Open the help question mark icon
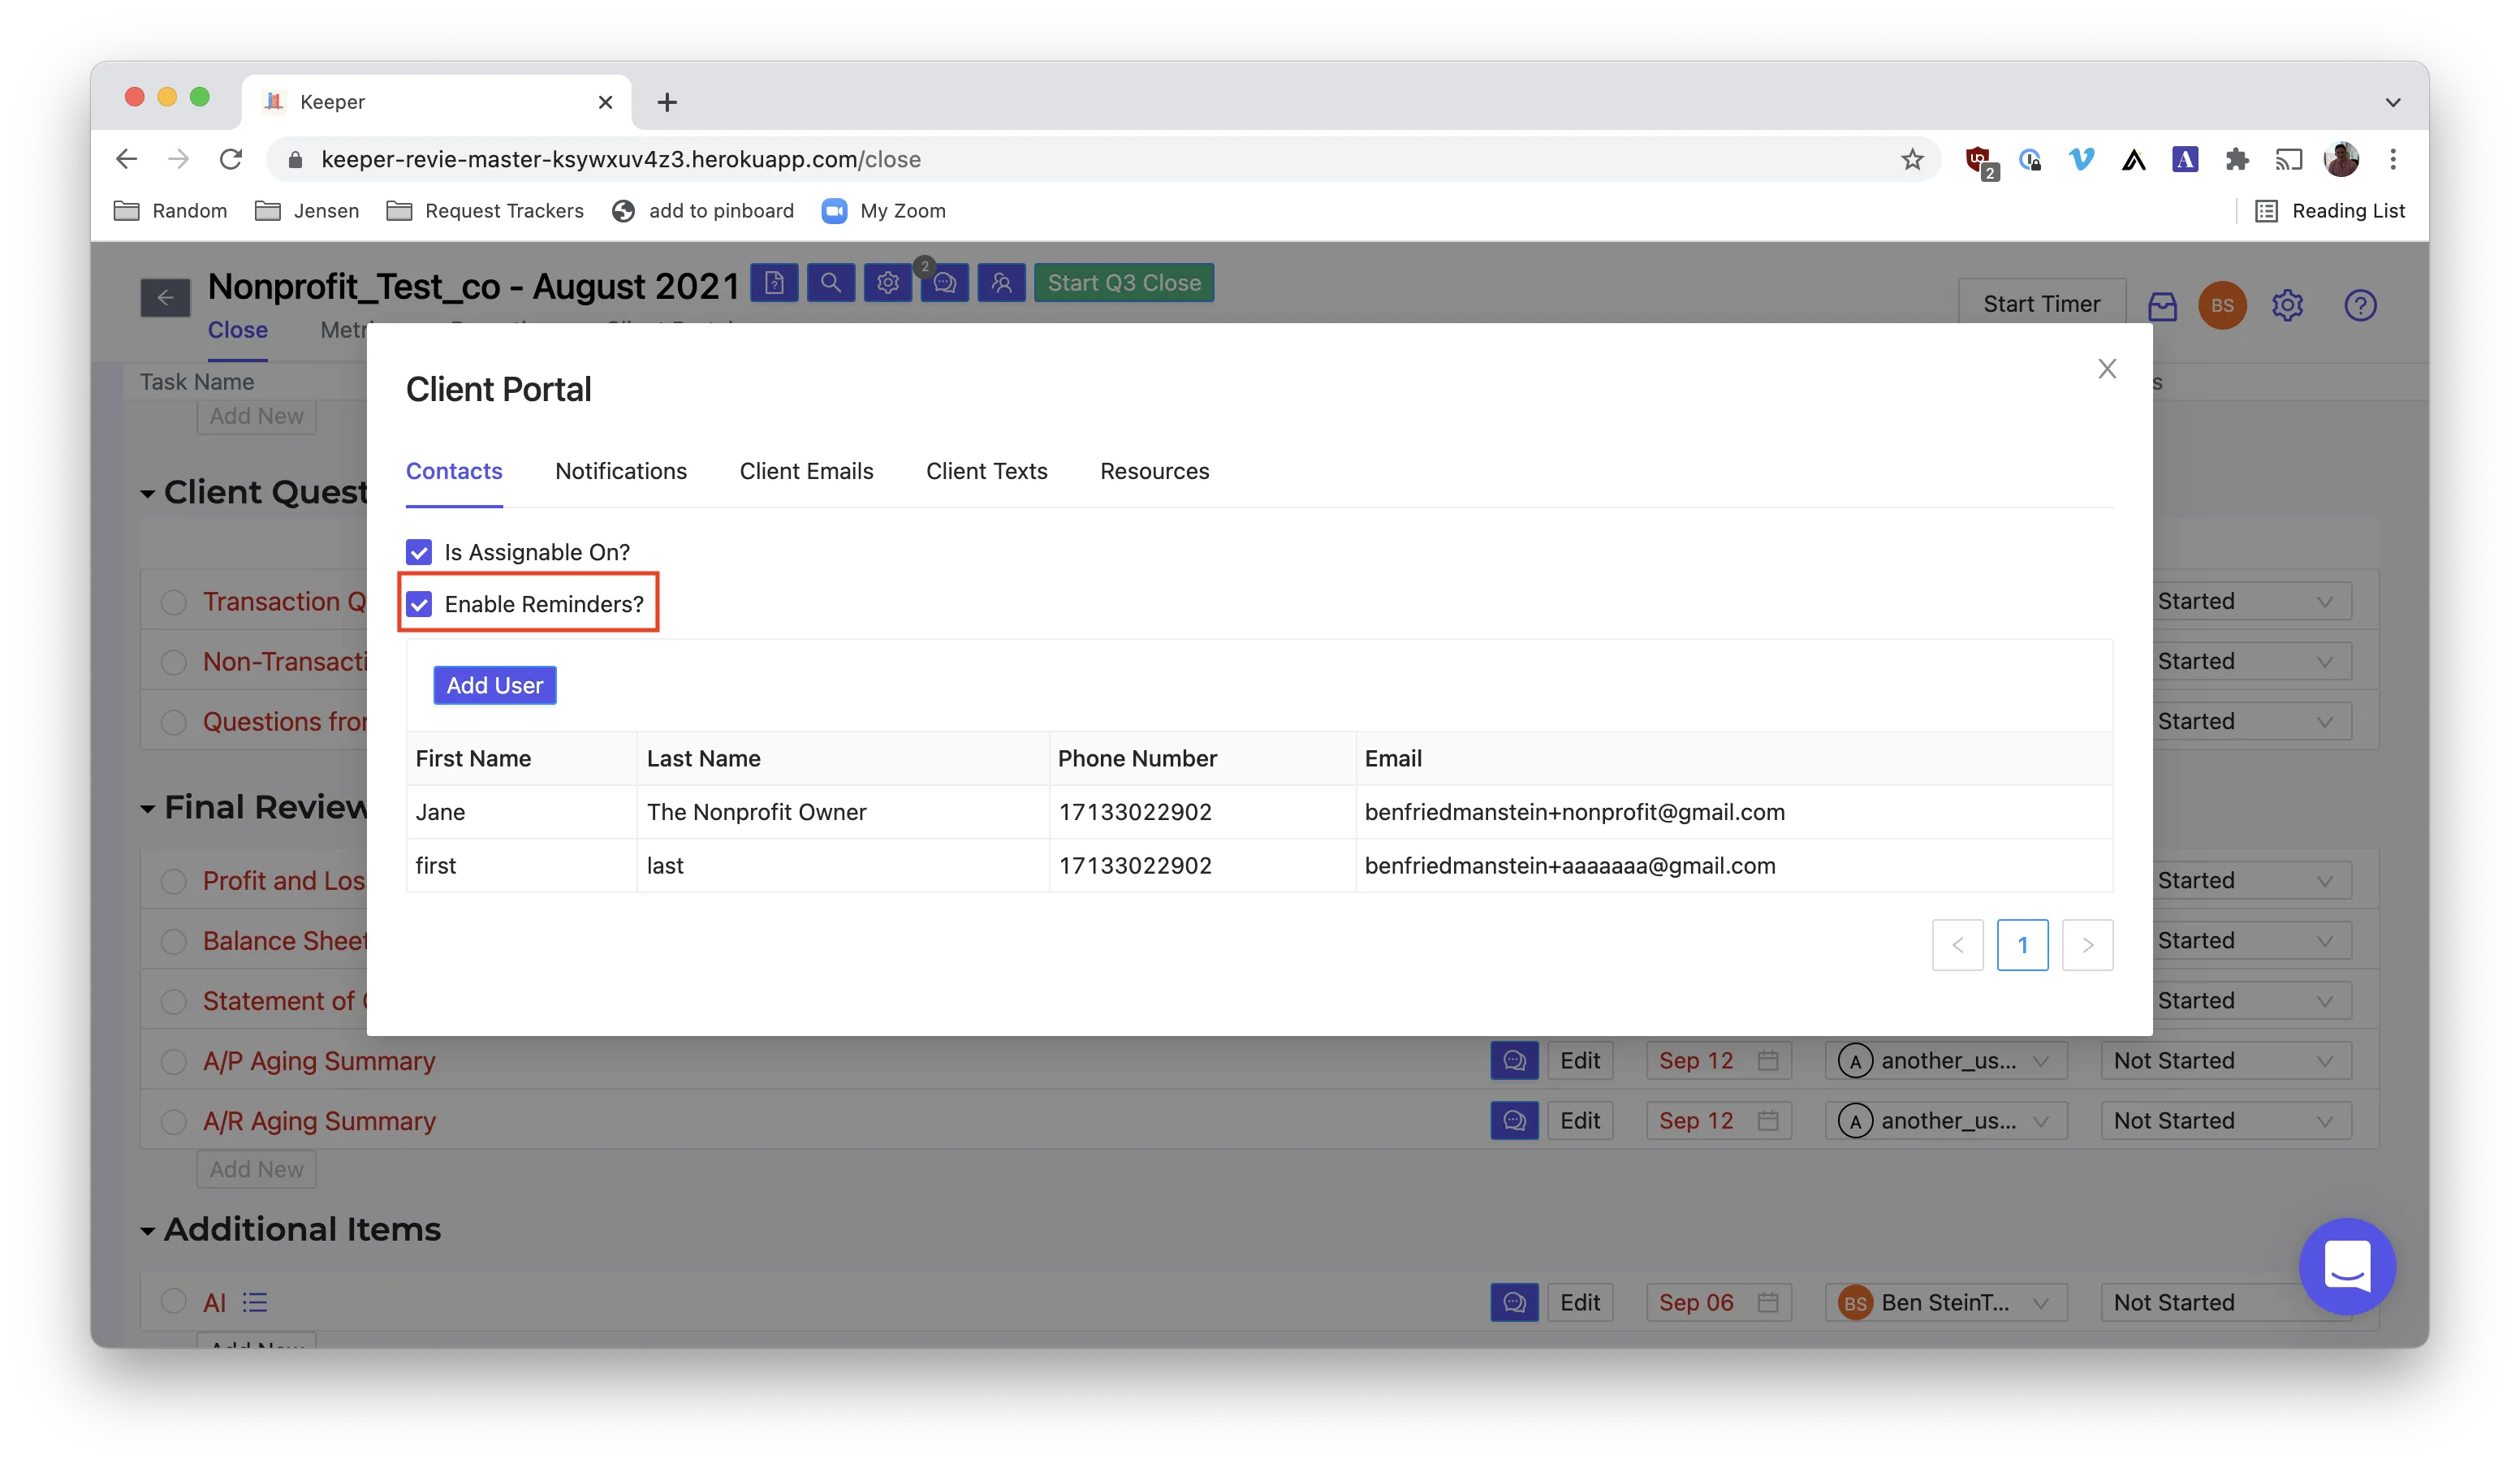 [x=2360, y=305]
